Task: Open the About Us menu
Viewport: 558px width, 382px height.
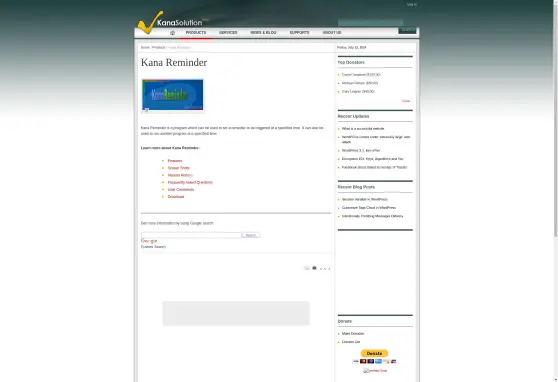Action: click(x=332, y=32)
